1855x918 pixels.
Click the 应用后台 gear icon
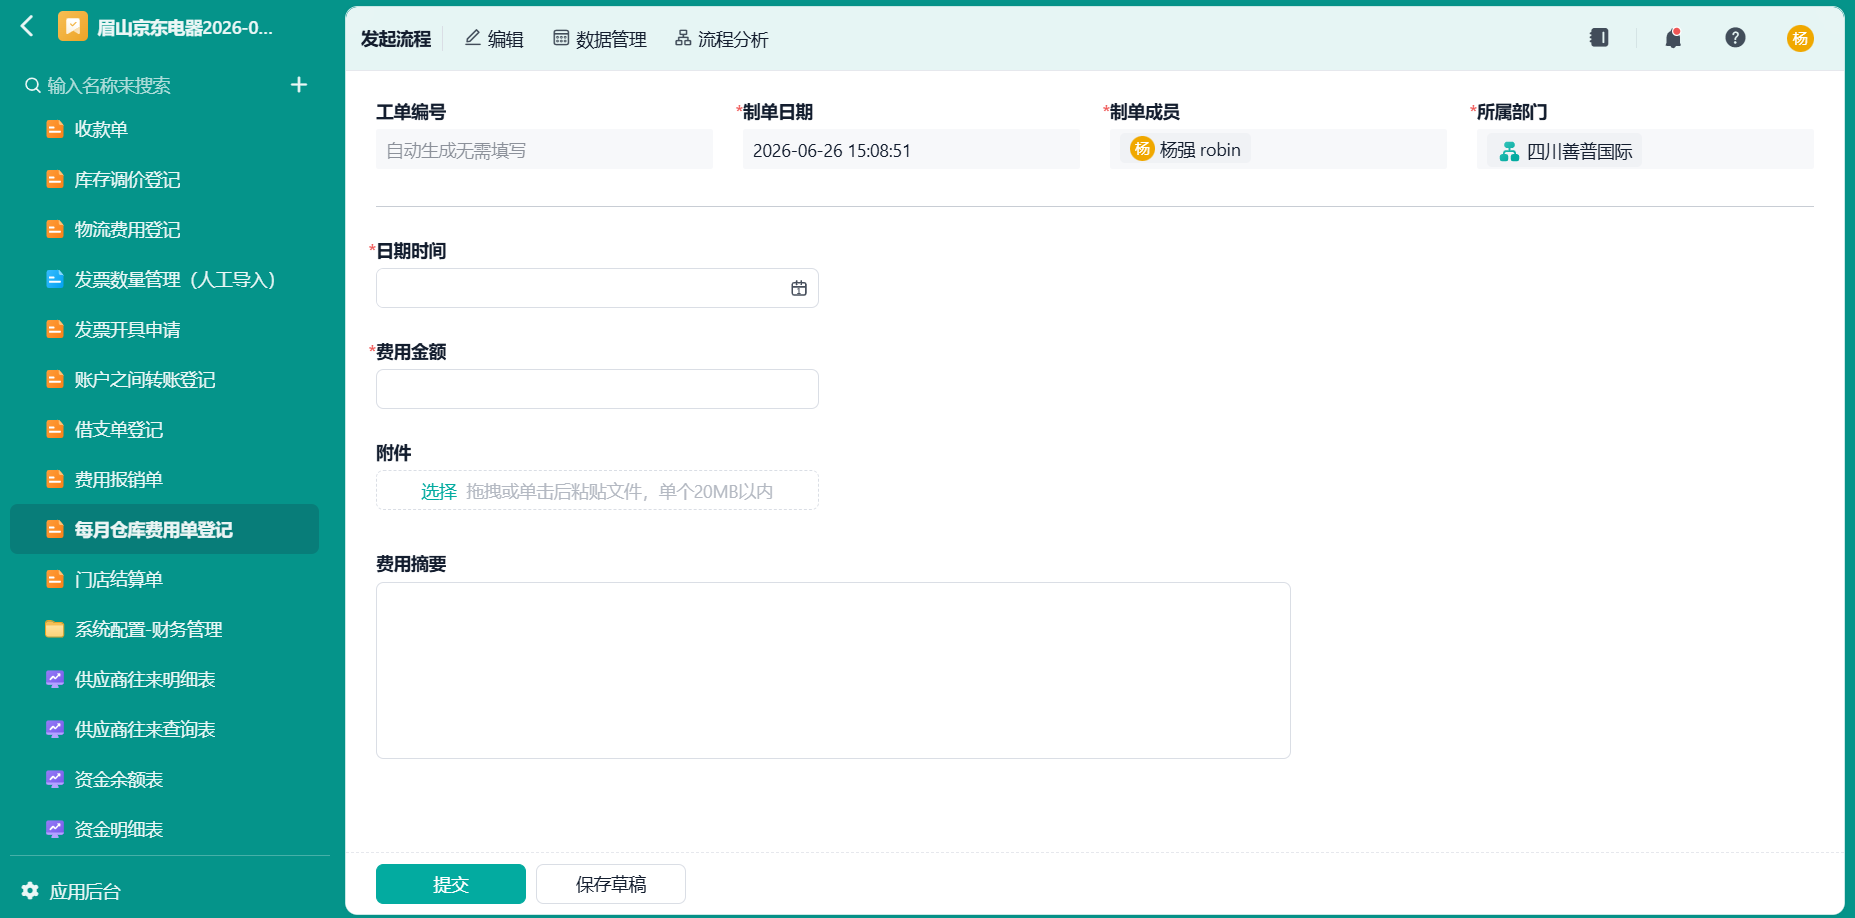click(x=30, y=891)
